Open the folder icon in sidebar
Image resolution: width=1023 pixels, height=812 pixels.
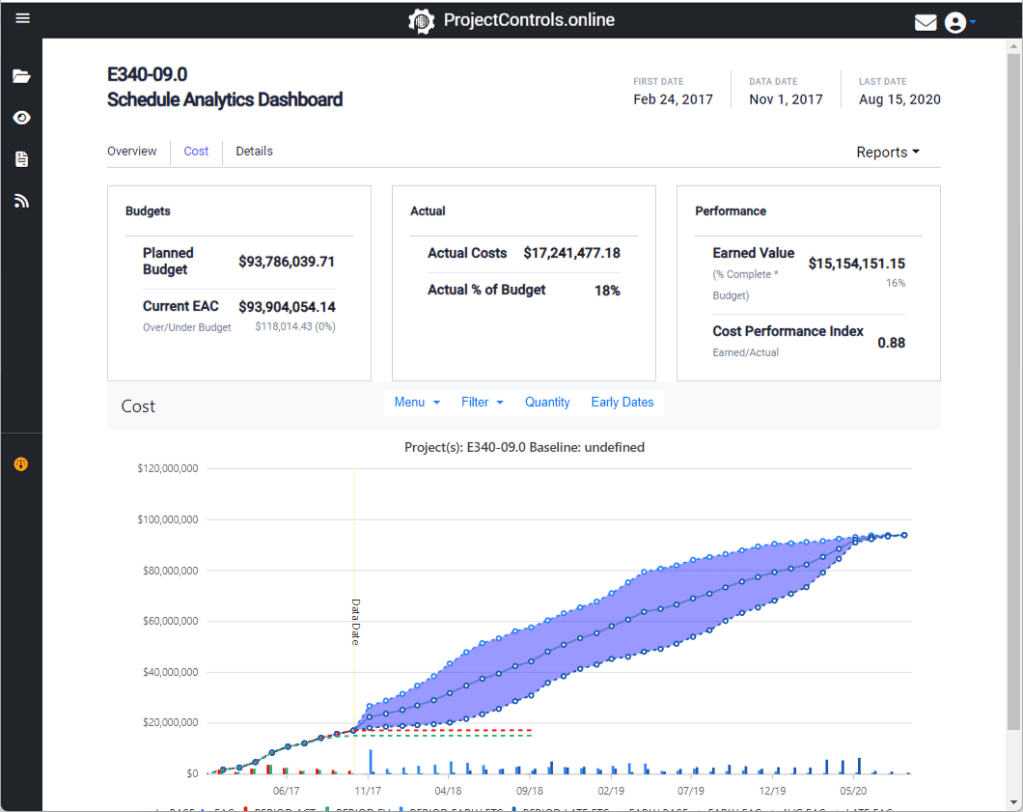pos(21,77)
